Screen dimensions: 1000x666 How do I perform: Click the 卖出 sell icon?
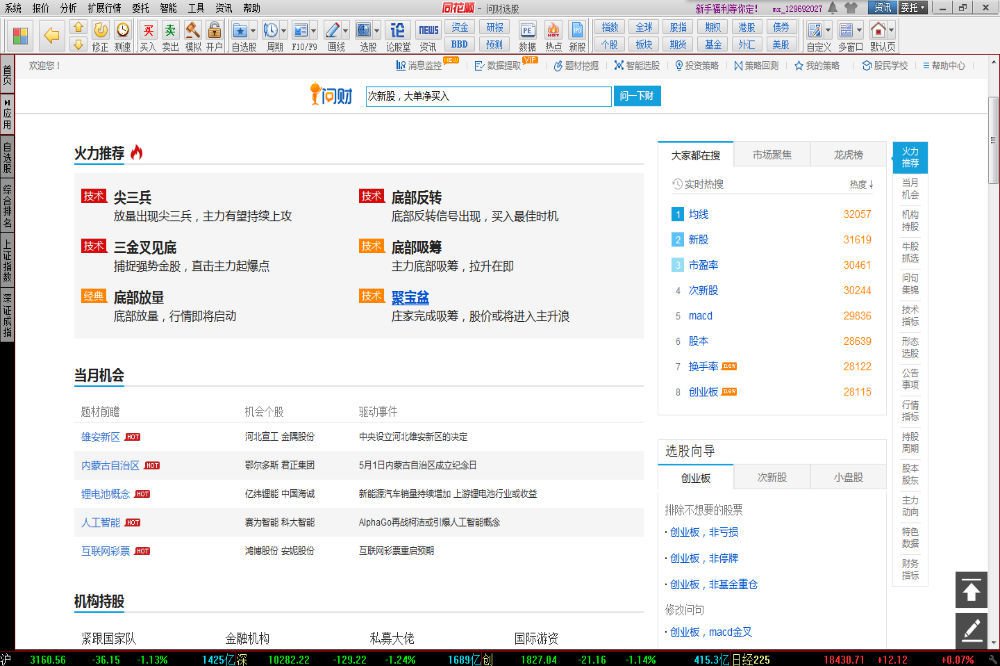pos(170,36)
